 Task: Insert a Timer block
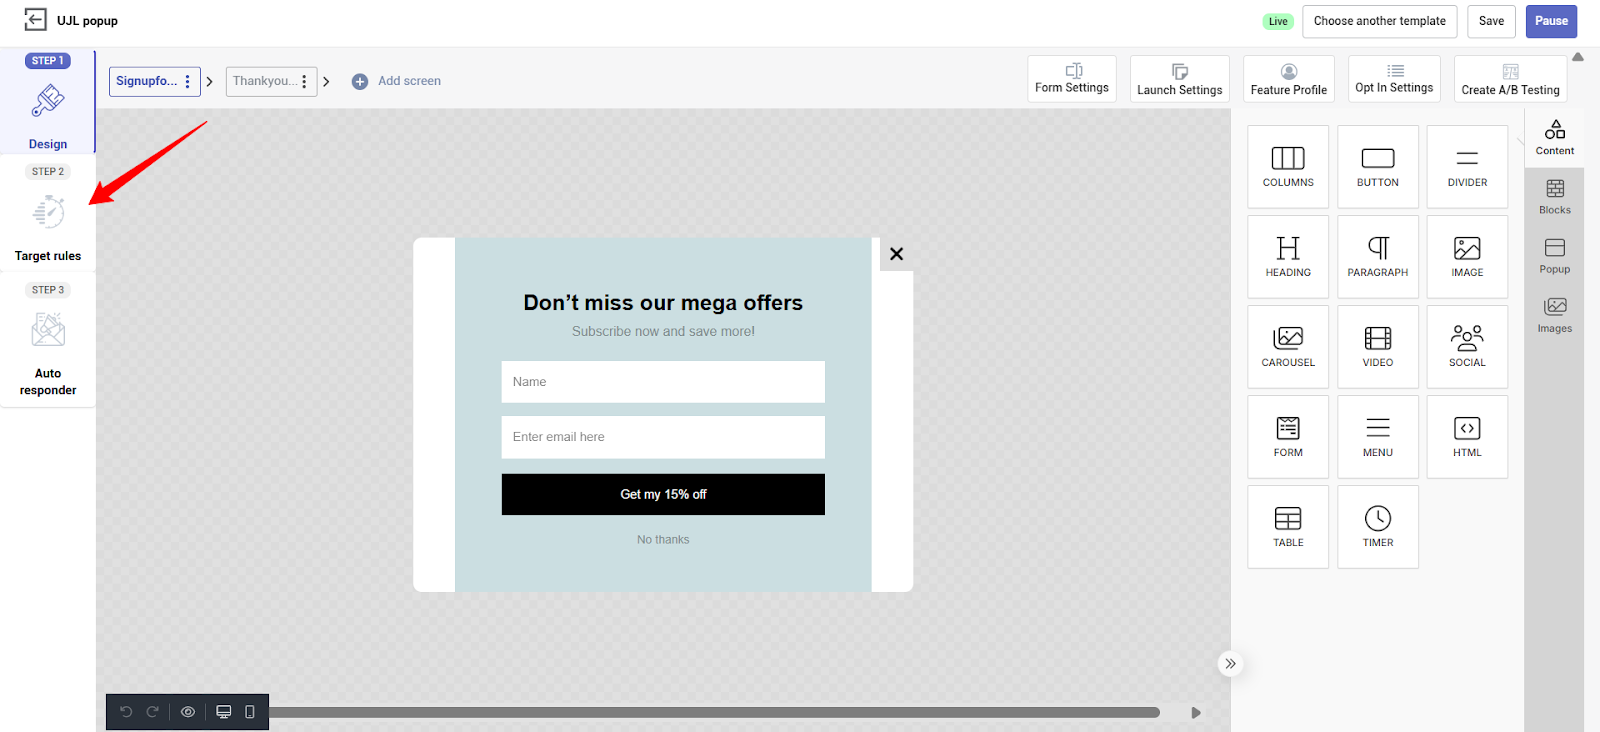1378,527
